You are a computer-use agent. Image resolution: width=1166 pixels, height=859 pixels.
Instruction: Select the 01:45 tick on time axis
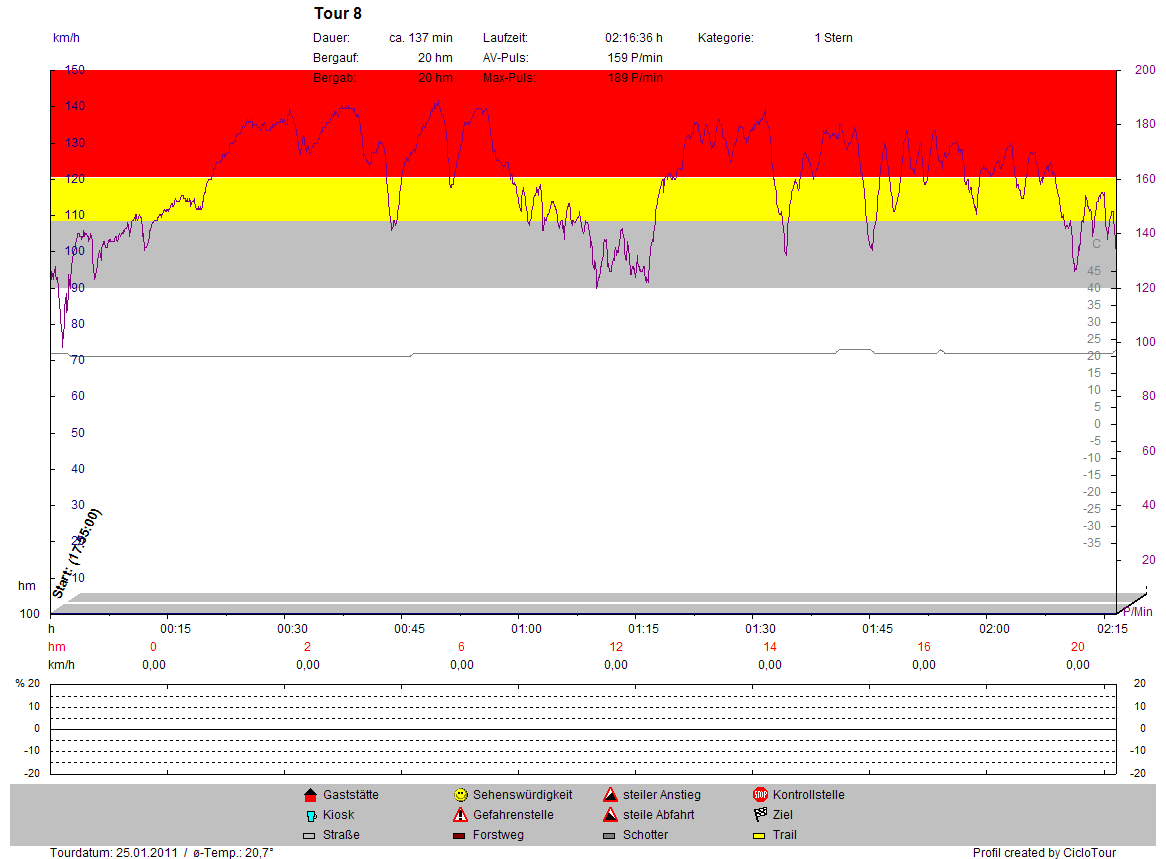click(877, 629)
